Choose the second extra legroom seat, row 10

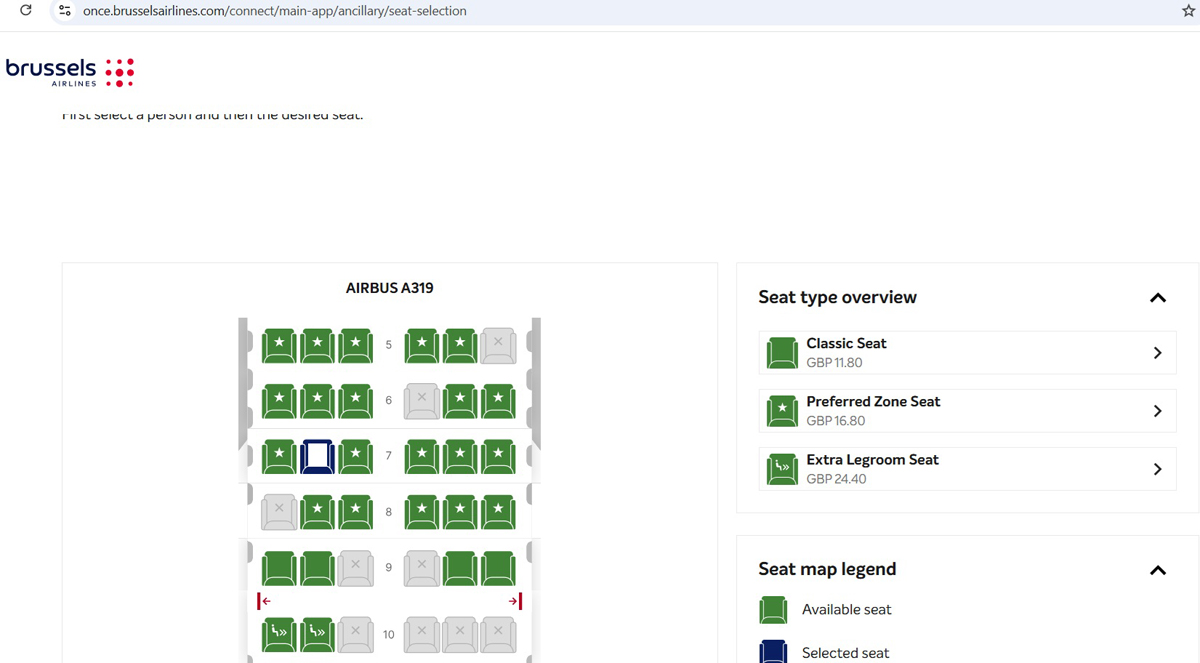(317, 633)
